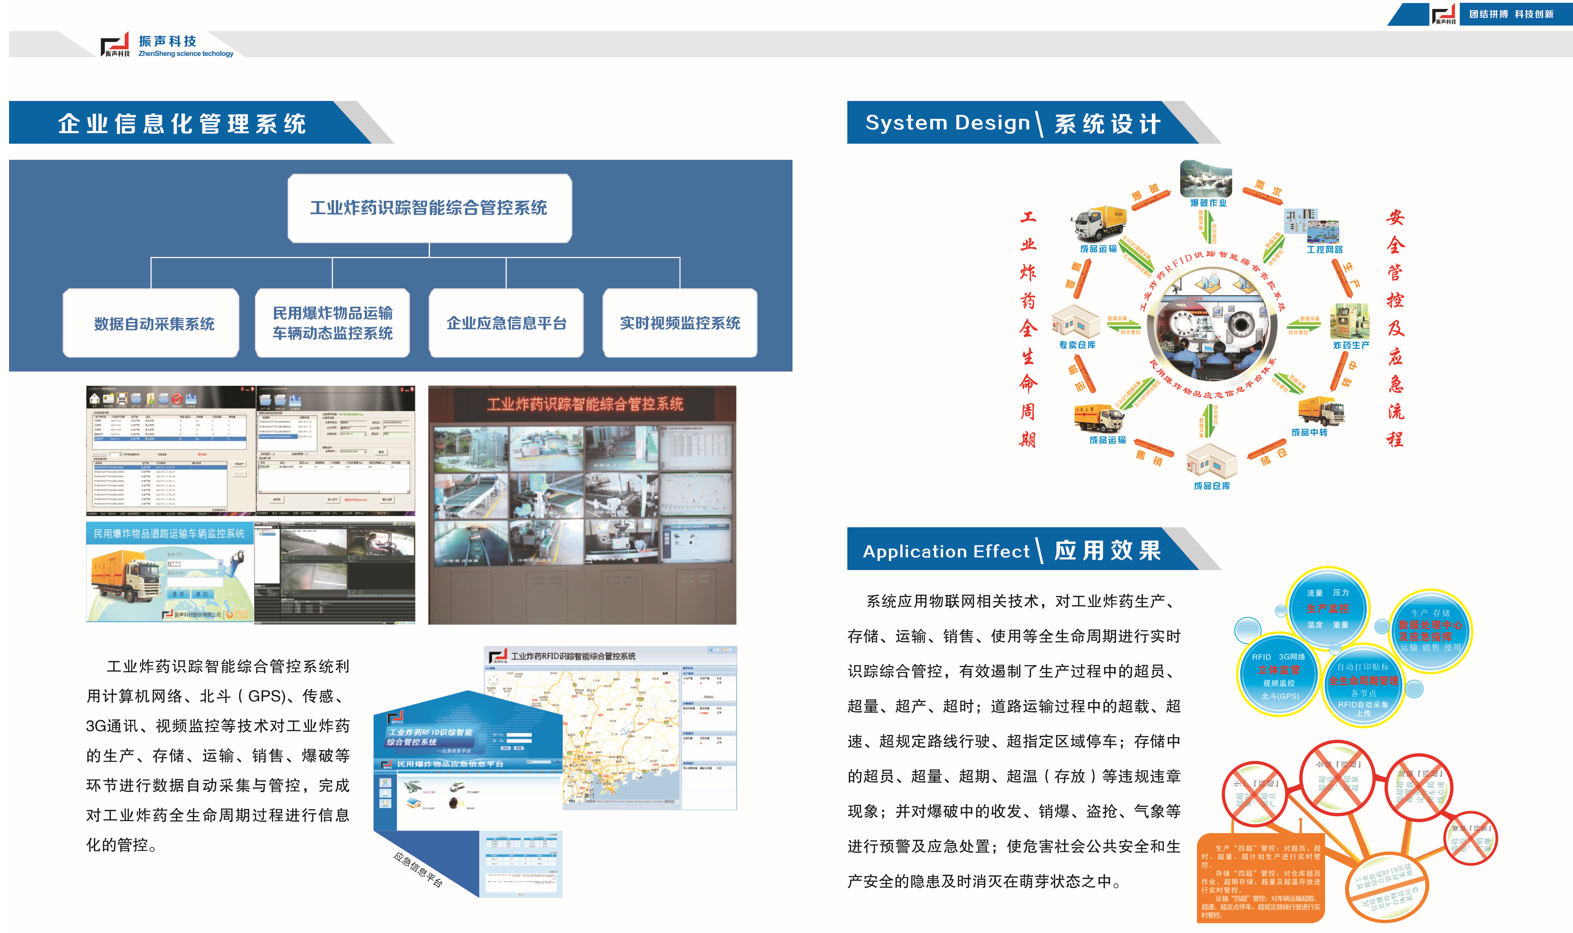Screen dimensions: 1573x933
Task: Click the 工控网路 control network icon
Action: (1312, 227)
